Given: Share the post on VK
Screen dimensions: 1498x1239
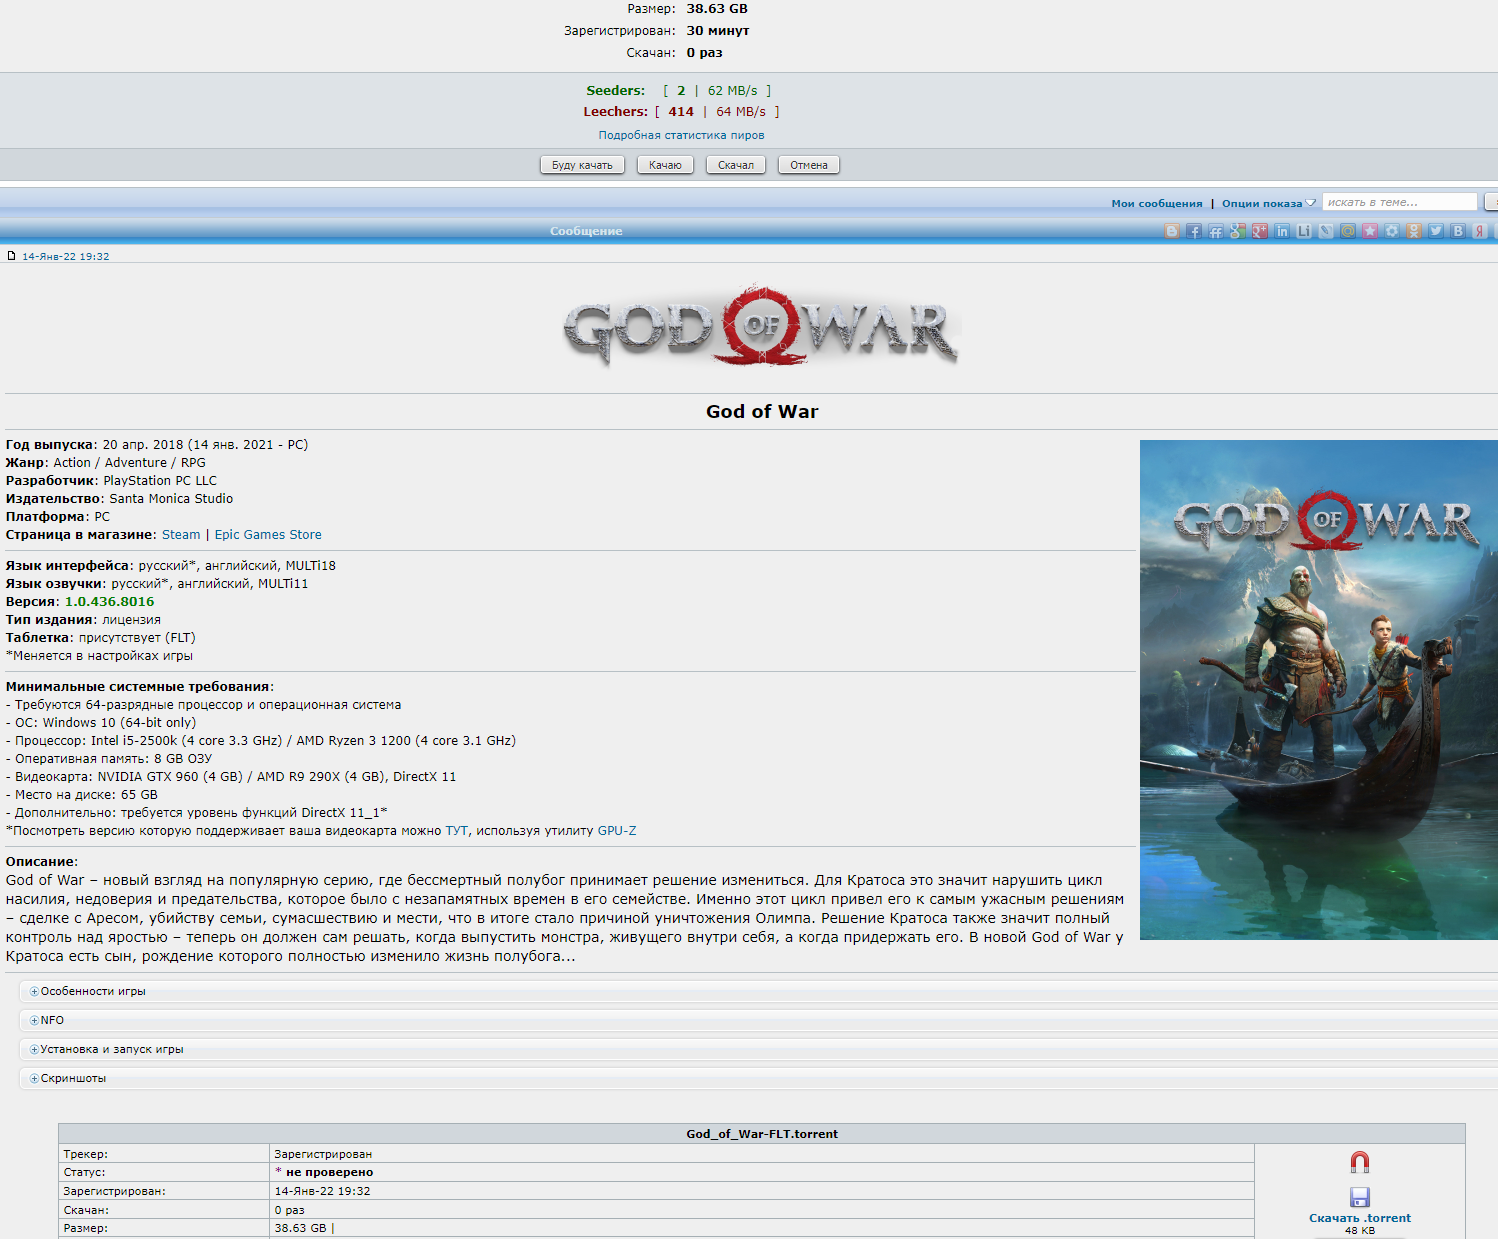Looking at the screenshot, I should coord(1458,231).
